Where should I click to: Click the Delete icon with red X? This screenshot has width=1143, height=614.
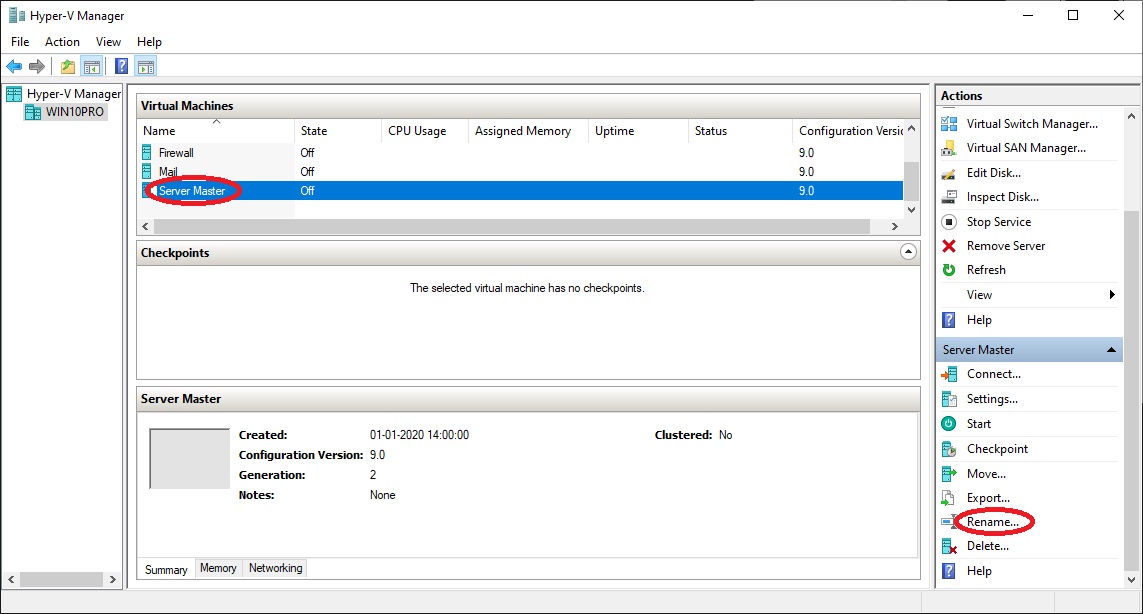949,546
